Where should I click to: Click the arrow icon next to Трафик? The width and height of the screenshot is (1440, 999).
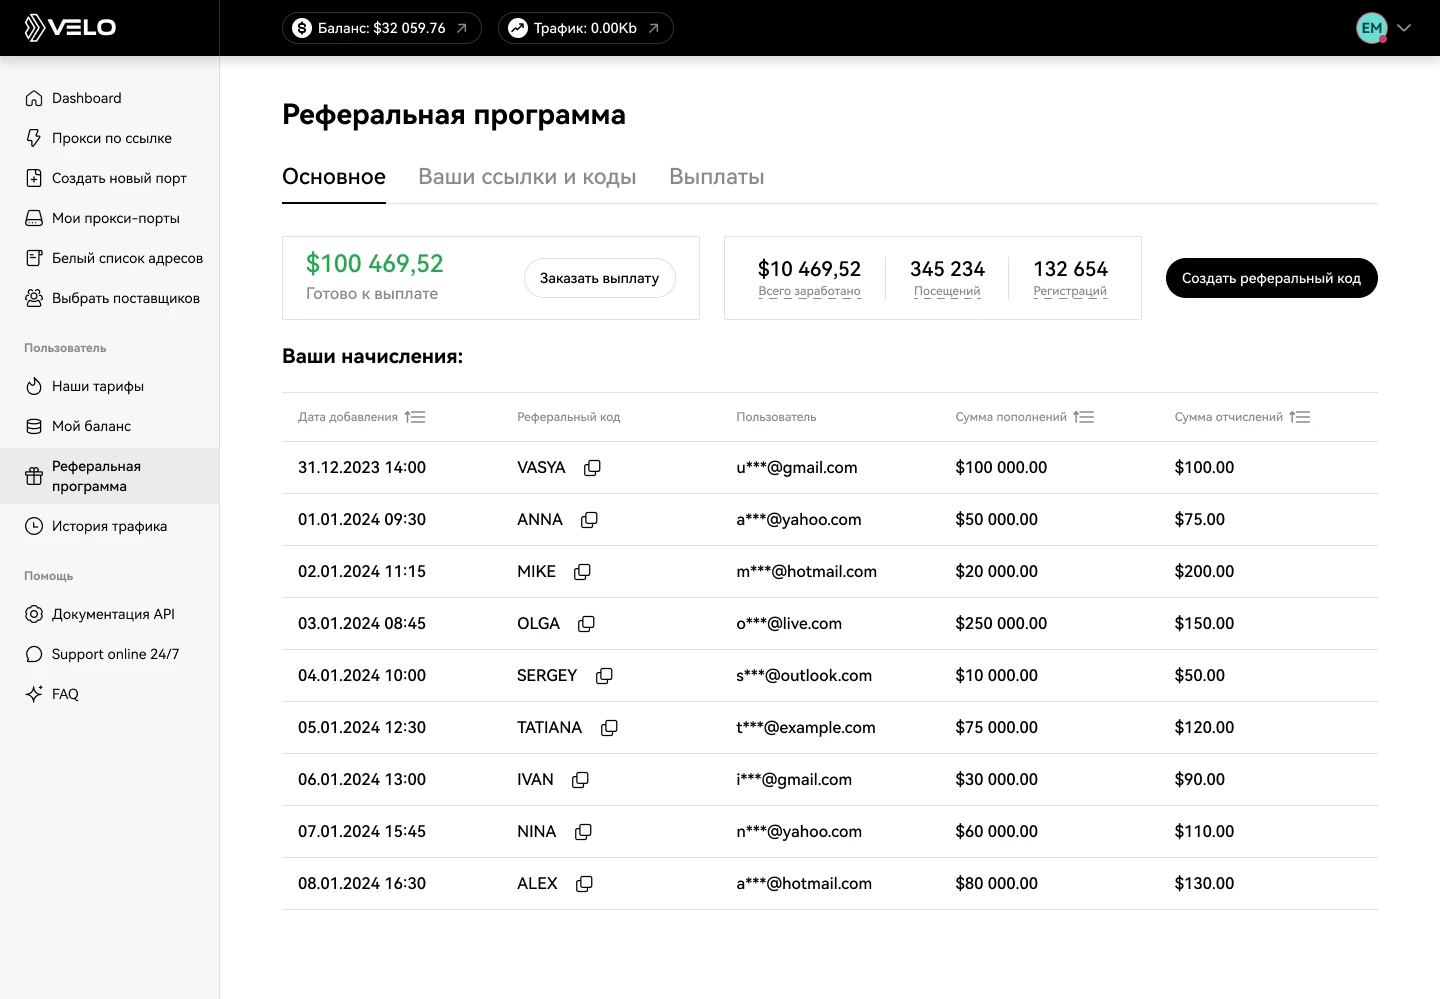click(654, 28)
